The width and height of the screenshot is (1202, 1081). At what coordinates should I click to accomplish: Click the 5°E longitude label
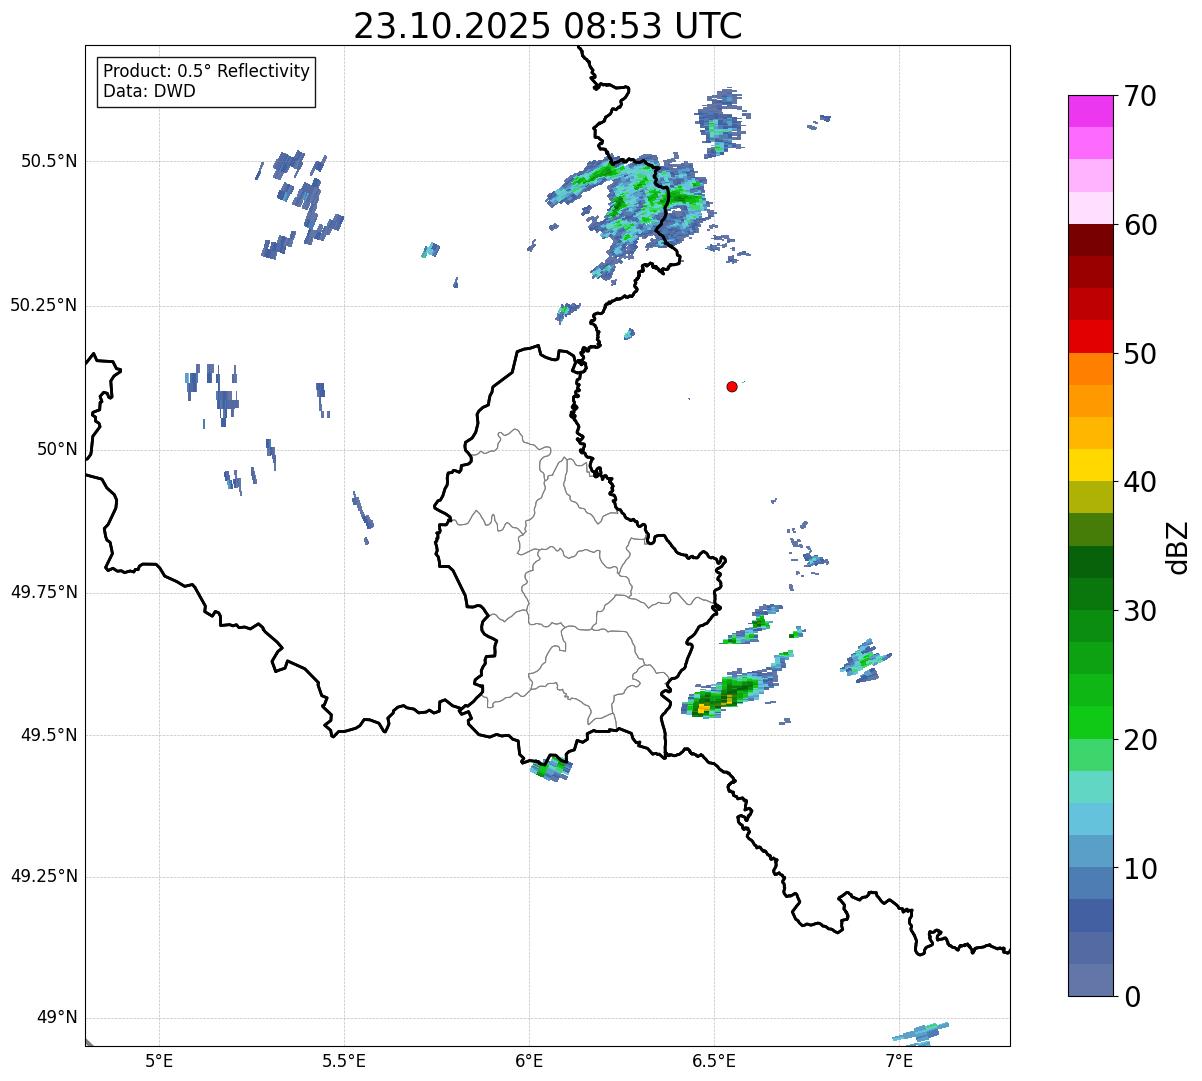(x=159, y=1060)
